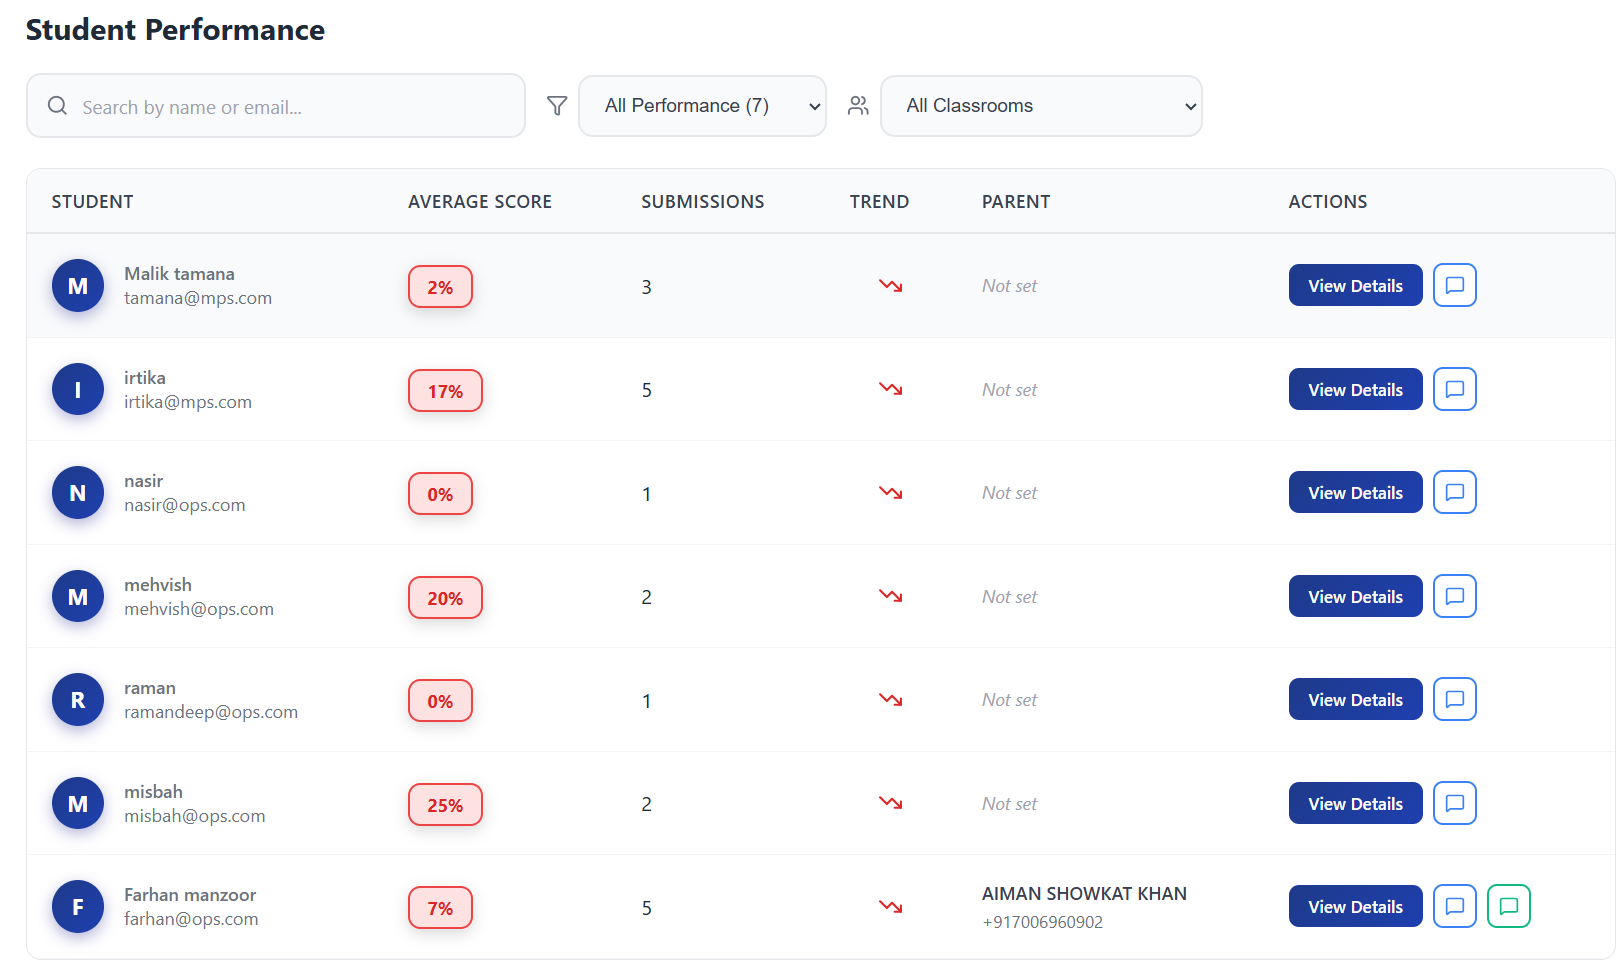
Task: Open the message icon for mehvish
Action: (1455, 596)
